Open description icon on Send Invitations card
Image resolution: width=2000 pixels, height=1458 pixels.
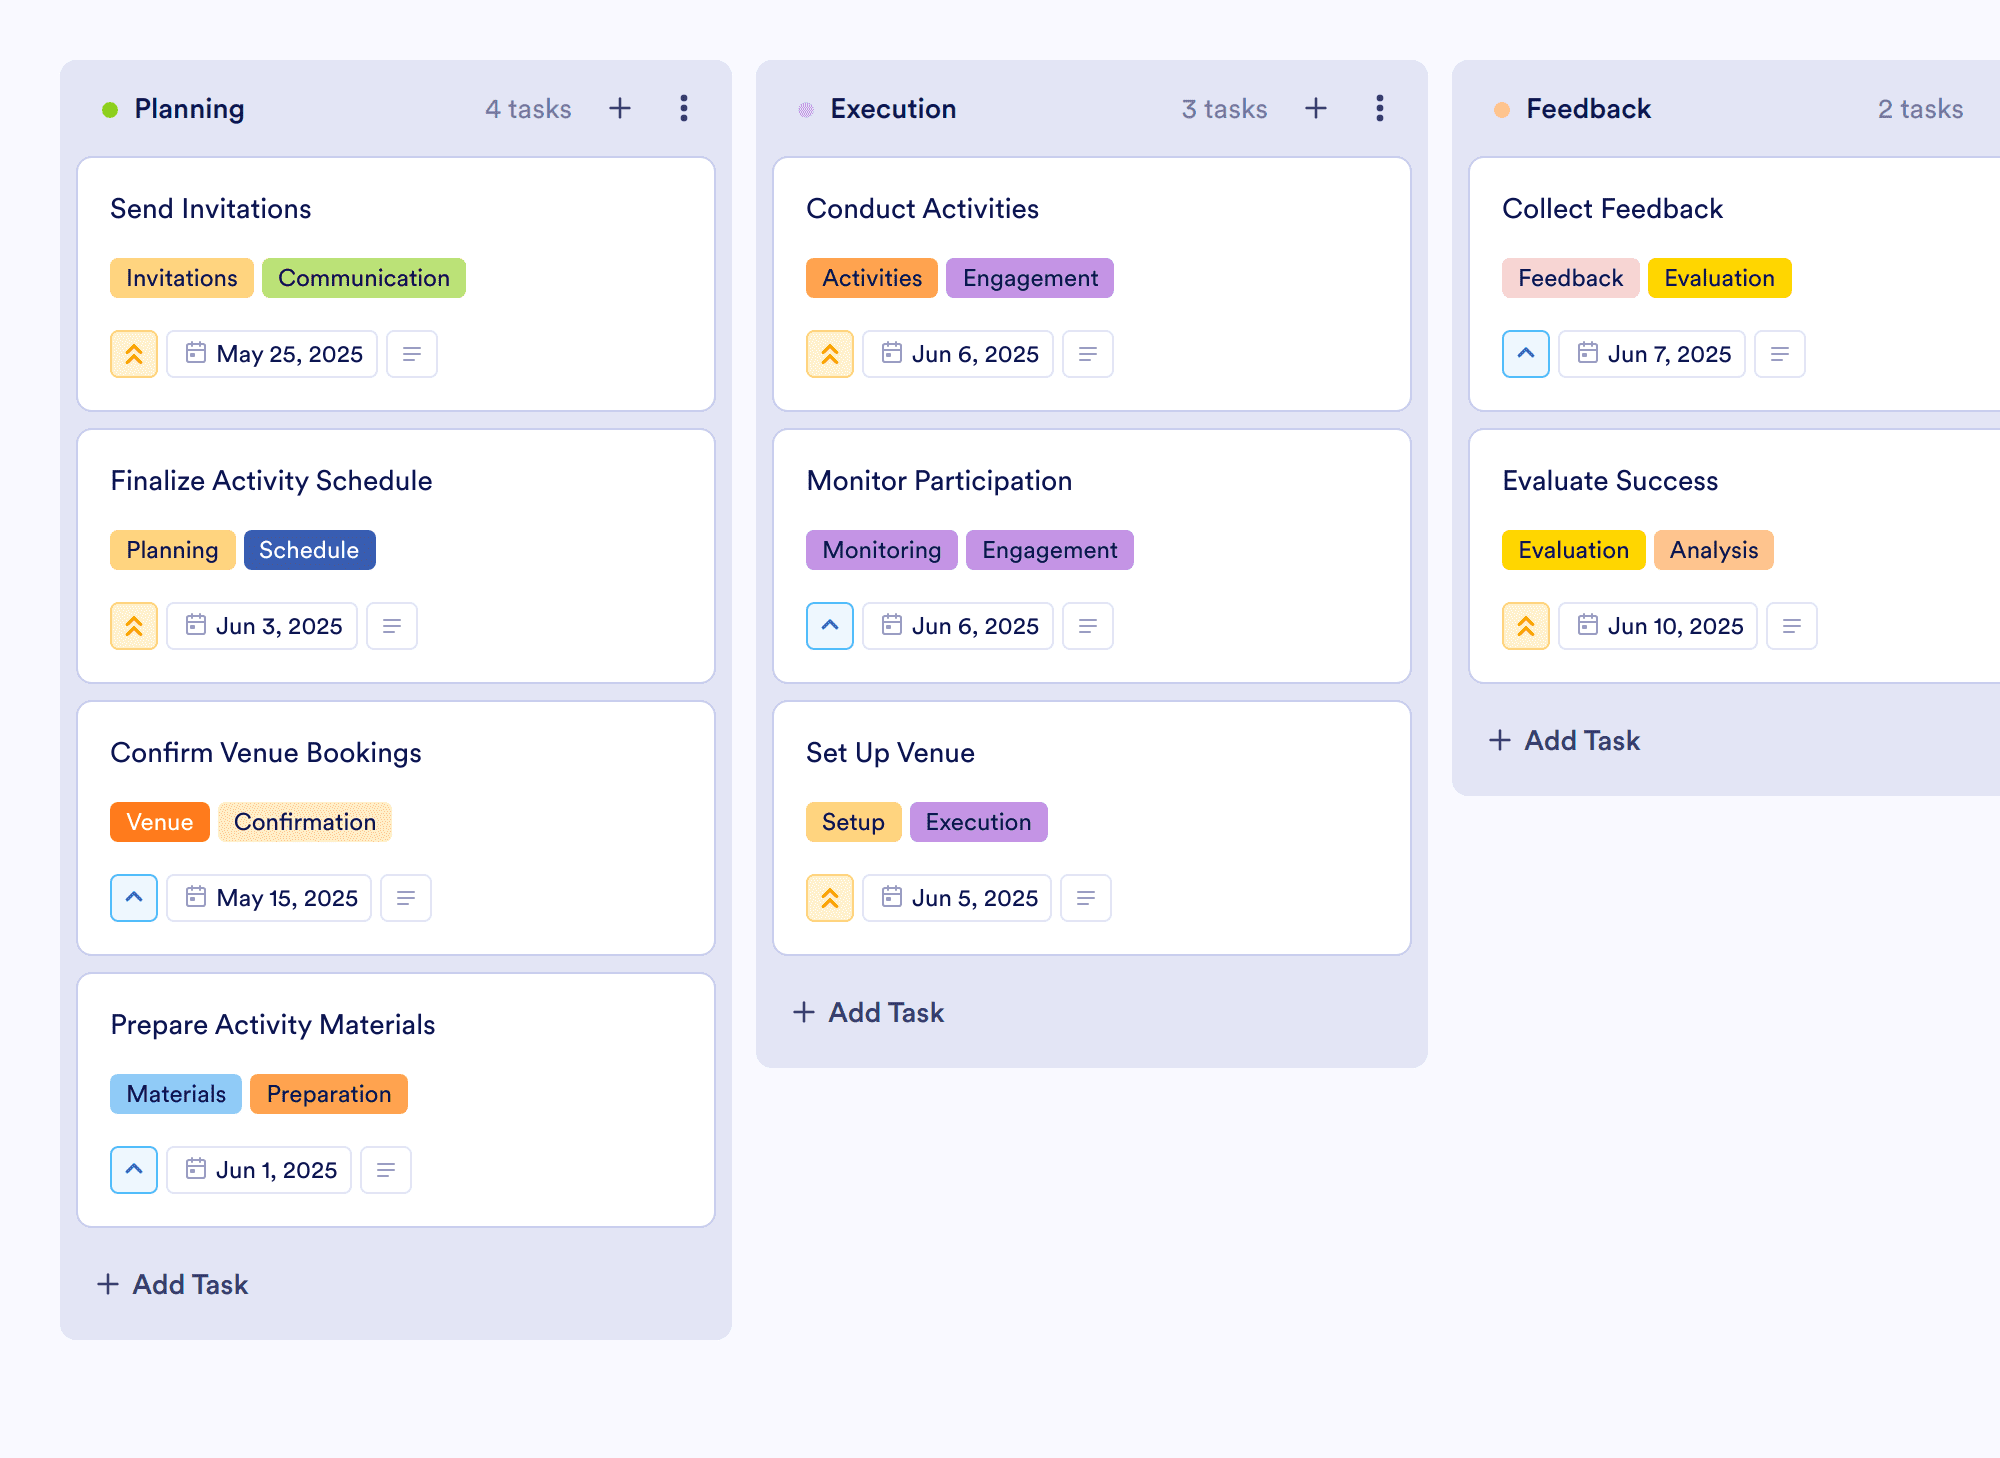(x=412, y=354)
